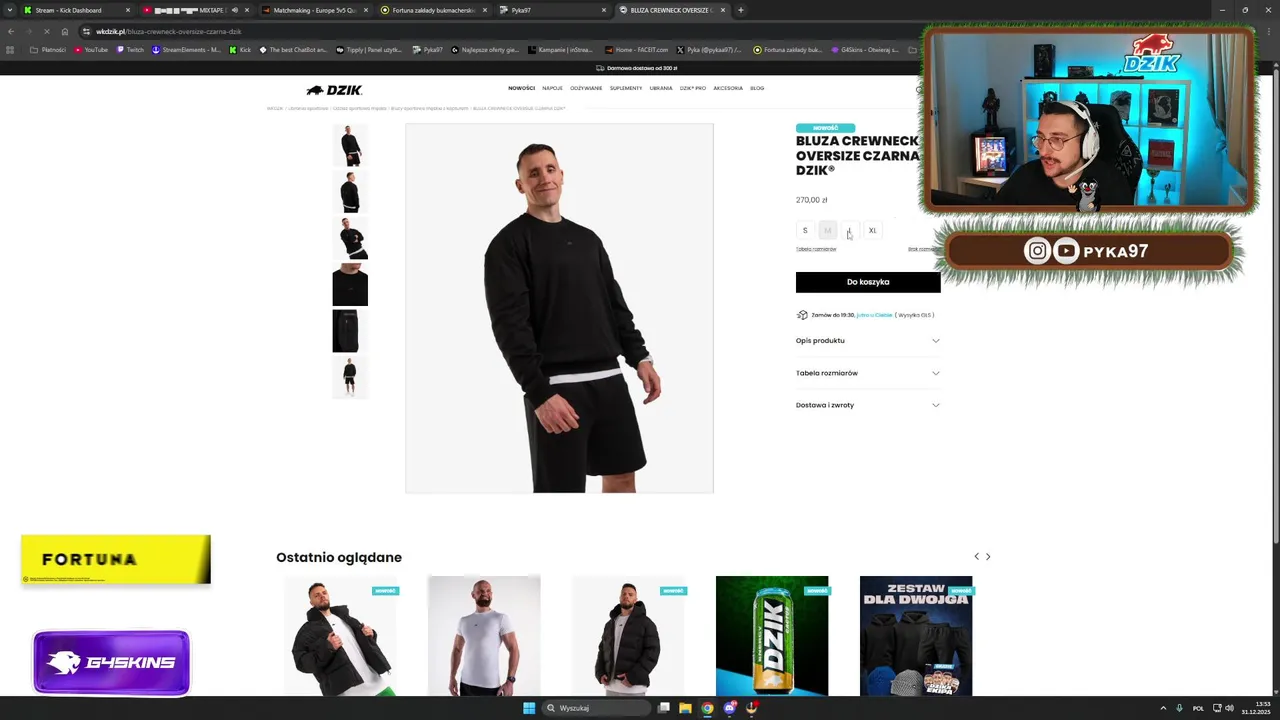Select size XL
The width and height of the screenshot is (1280, 720).
coord(872,231)
